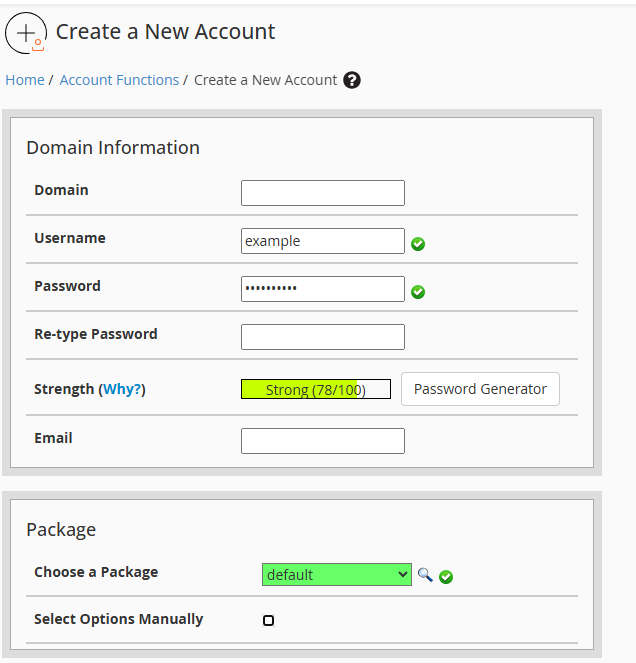The width and height of the screenshot is (636, 663).
Task: Click the Why? strength link
Action: coord(122,389)
